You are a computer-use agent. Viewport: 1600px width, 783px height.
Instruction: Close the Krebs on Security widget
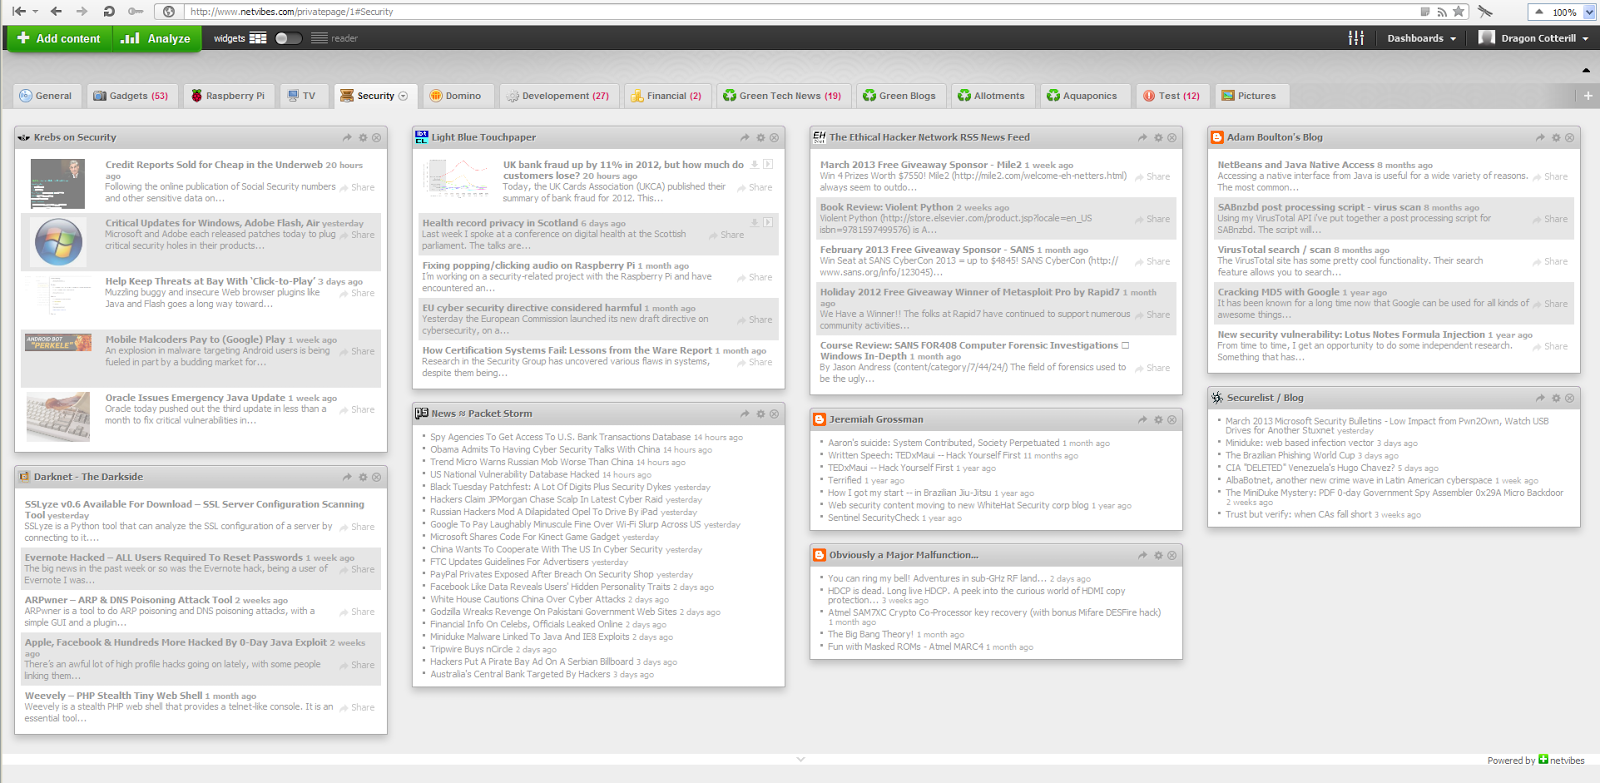pos(377,138)
